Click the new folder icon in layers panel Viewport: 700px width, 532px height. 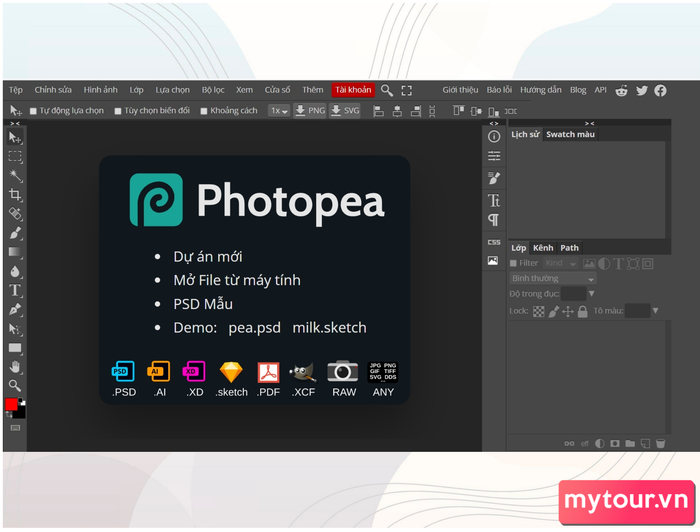[x=630, y=444]
